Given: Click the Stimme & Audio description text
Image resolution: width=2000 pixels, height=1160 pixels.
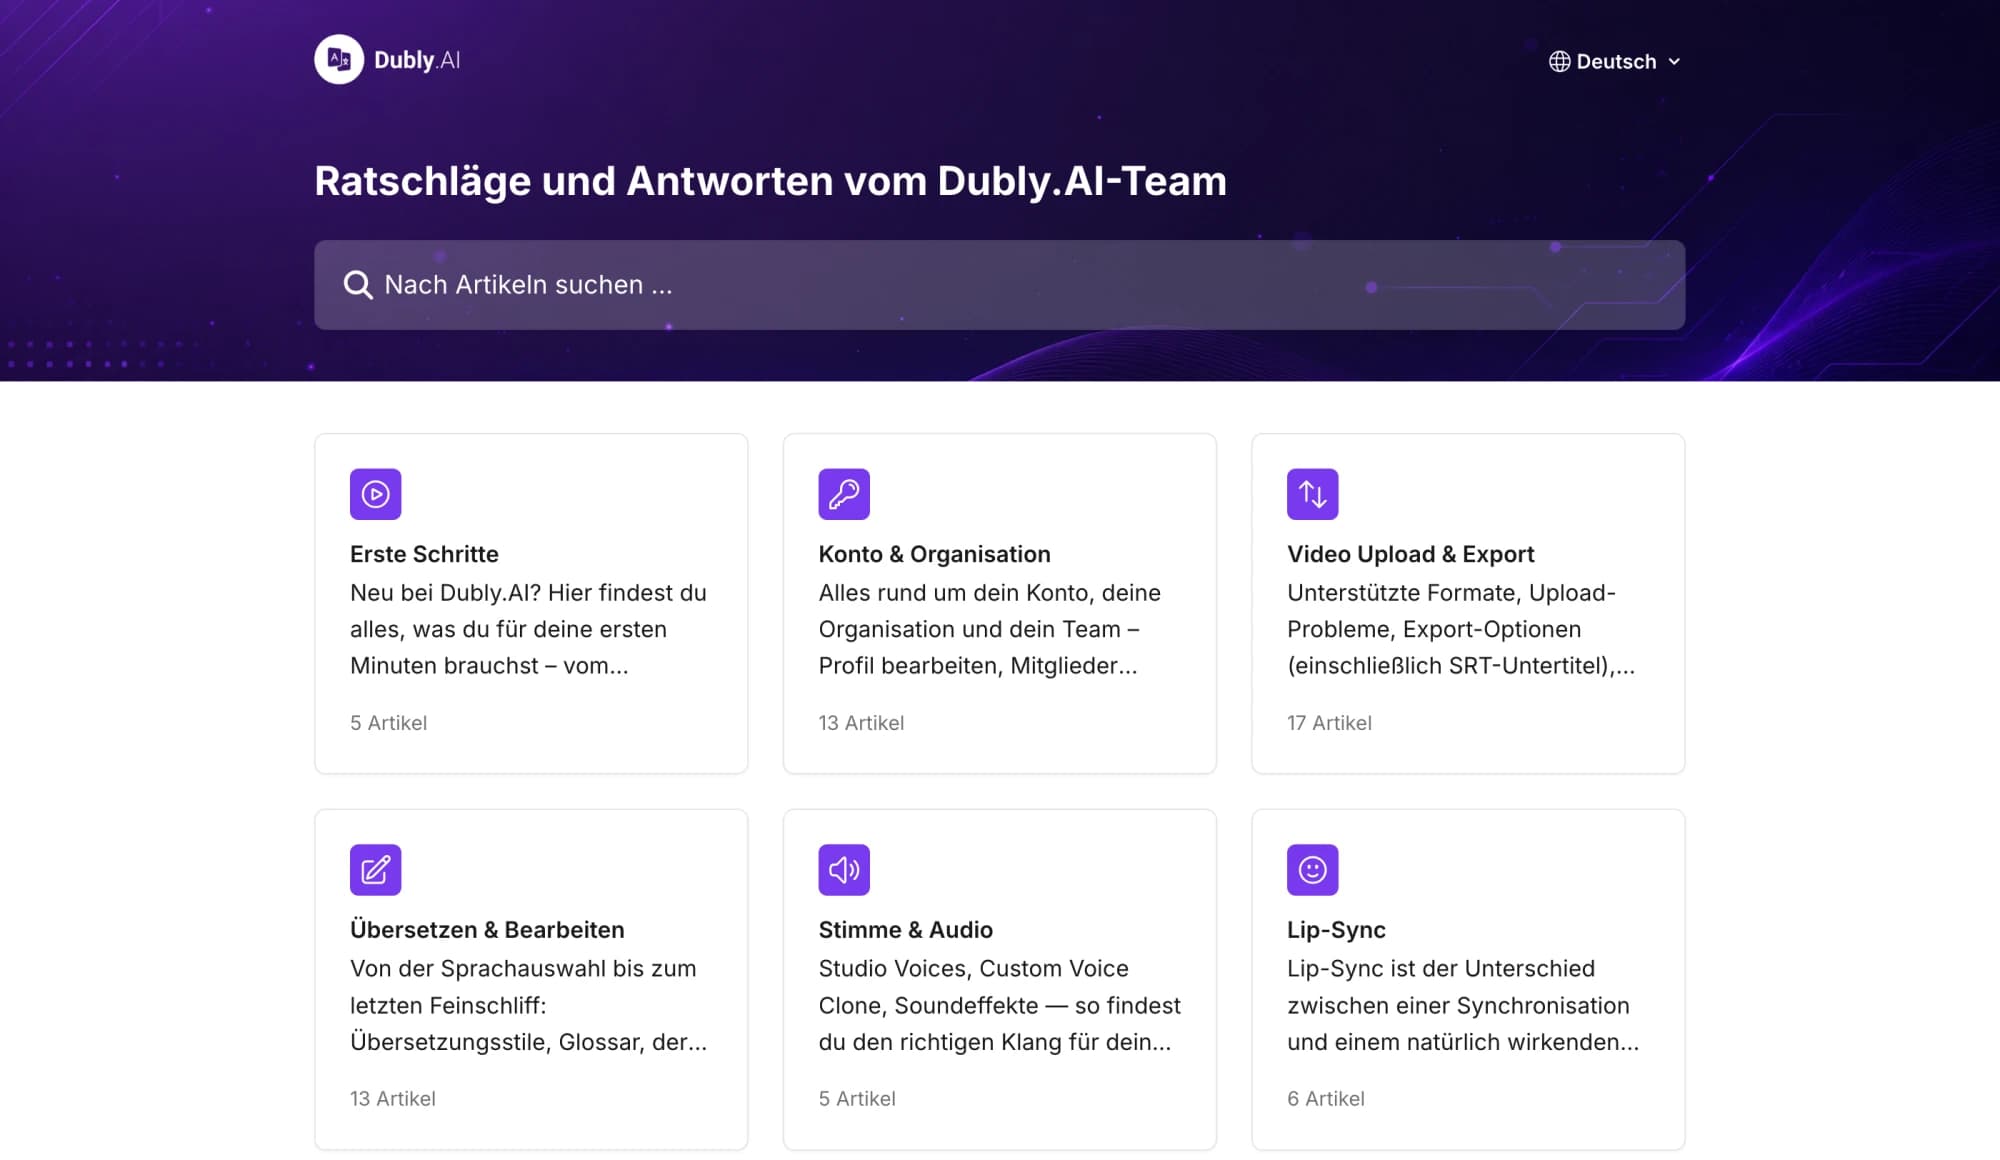Looking at the screenshot, I should pos(999,1005).
